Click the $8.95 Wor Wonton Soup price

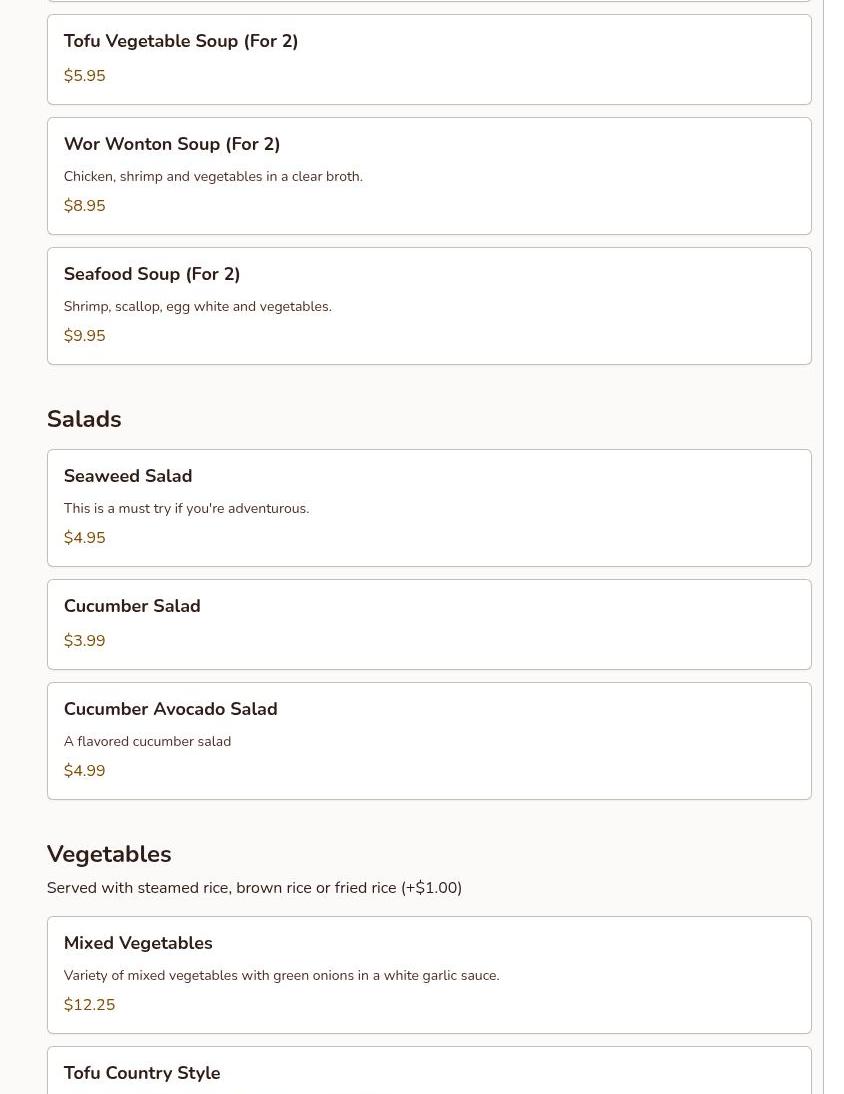point(84,206)
